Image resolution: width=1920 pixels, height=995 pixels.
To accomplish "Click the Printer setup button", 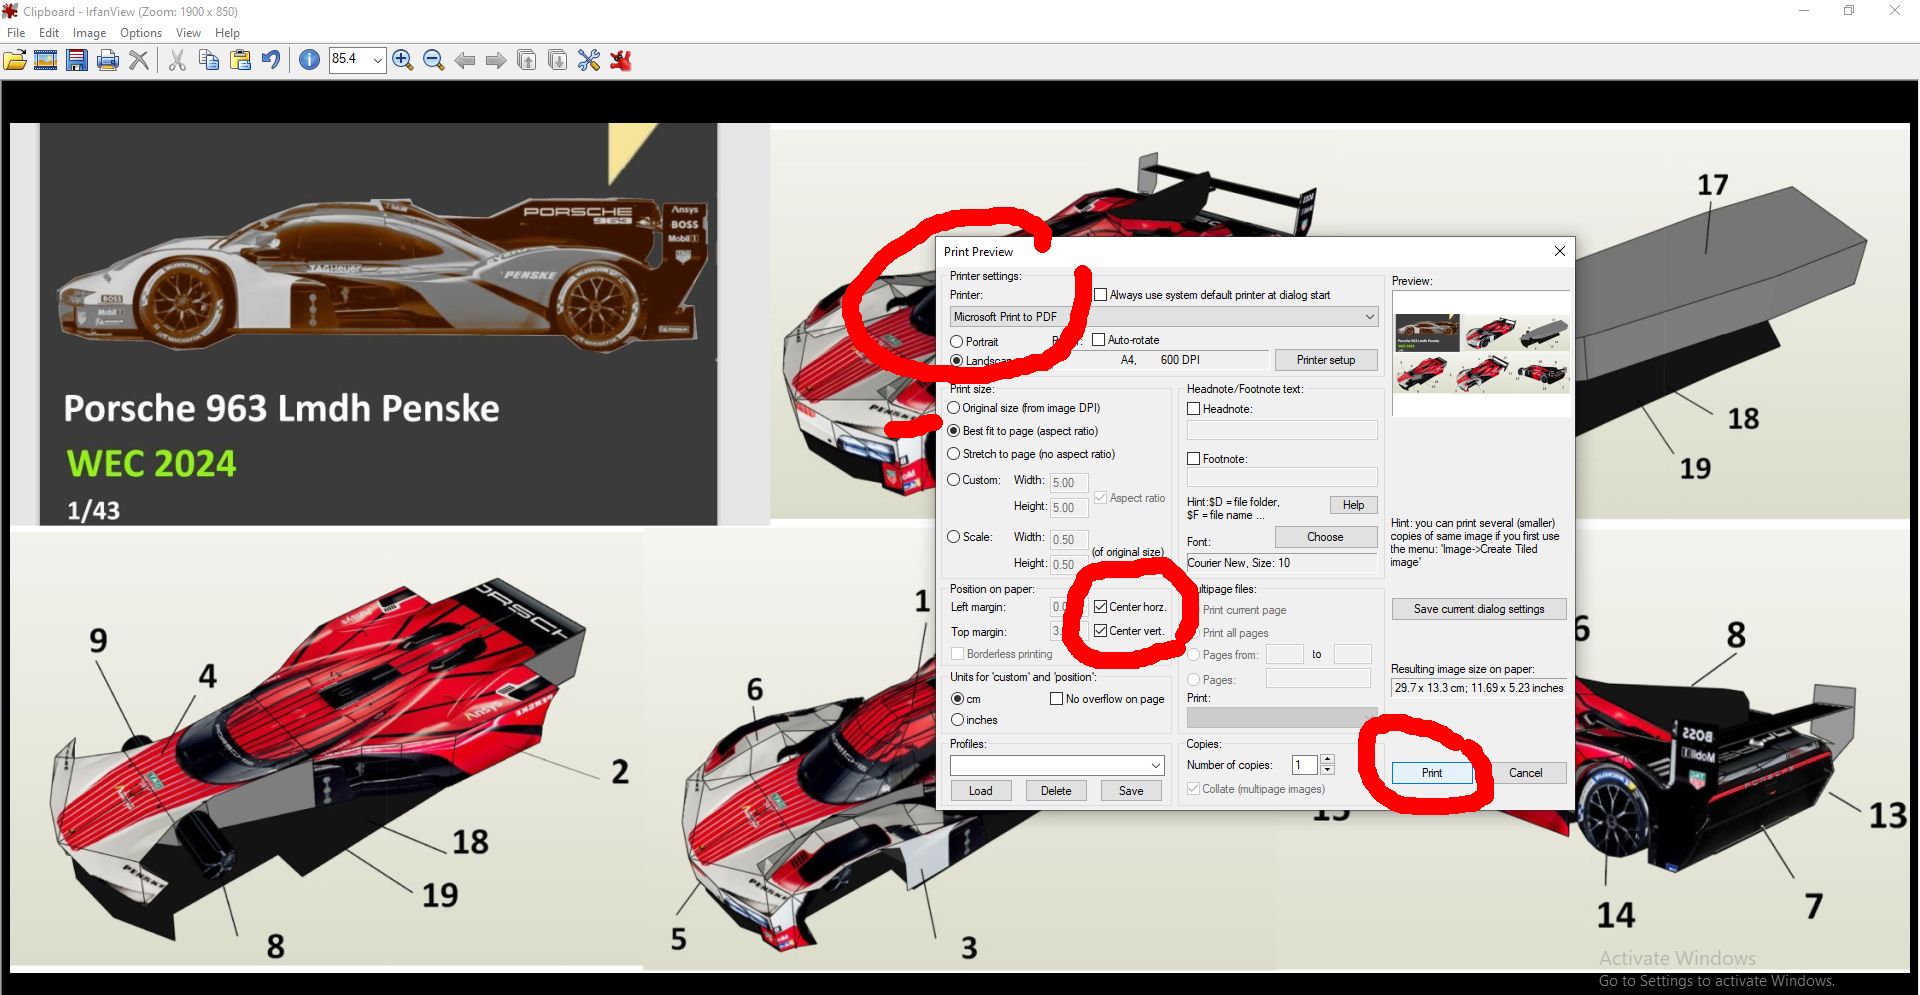I will [1325, 360].
